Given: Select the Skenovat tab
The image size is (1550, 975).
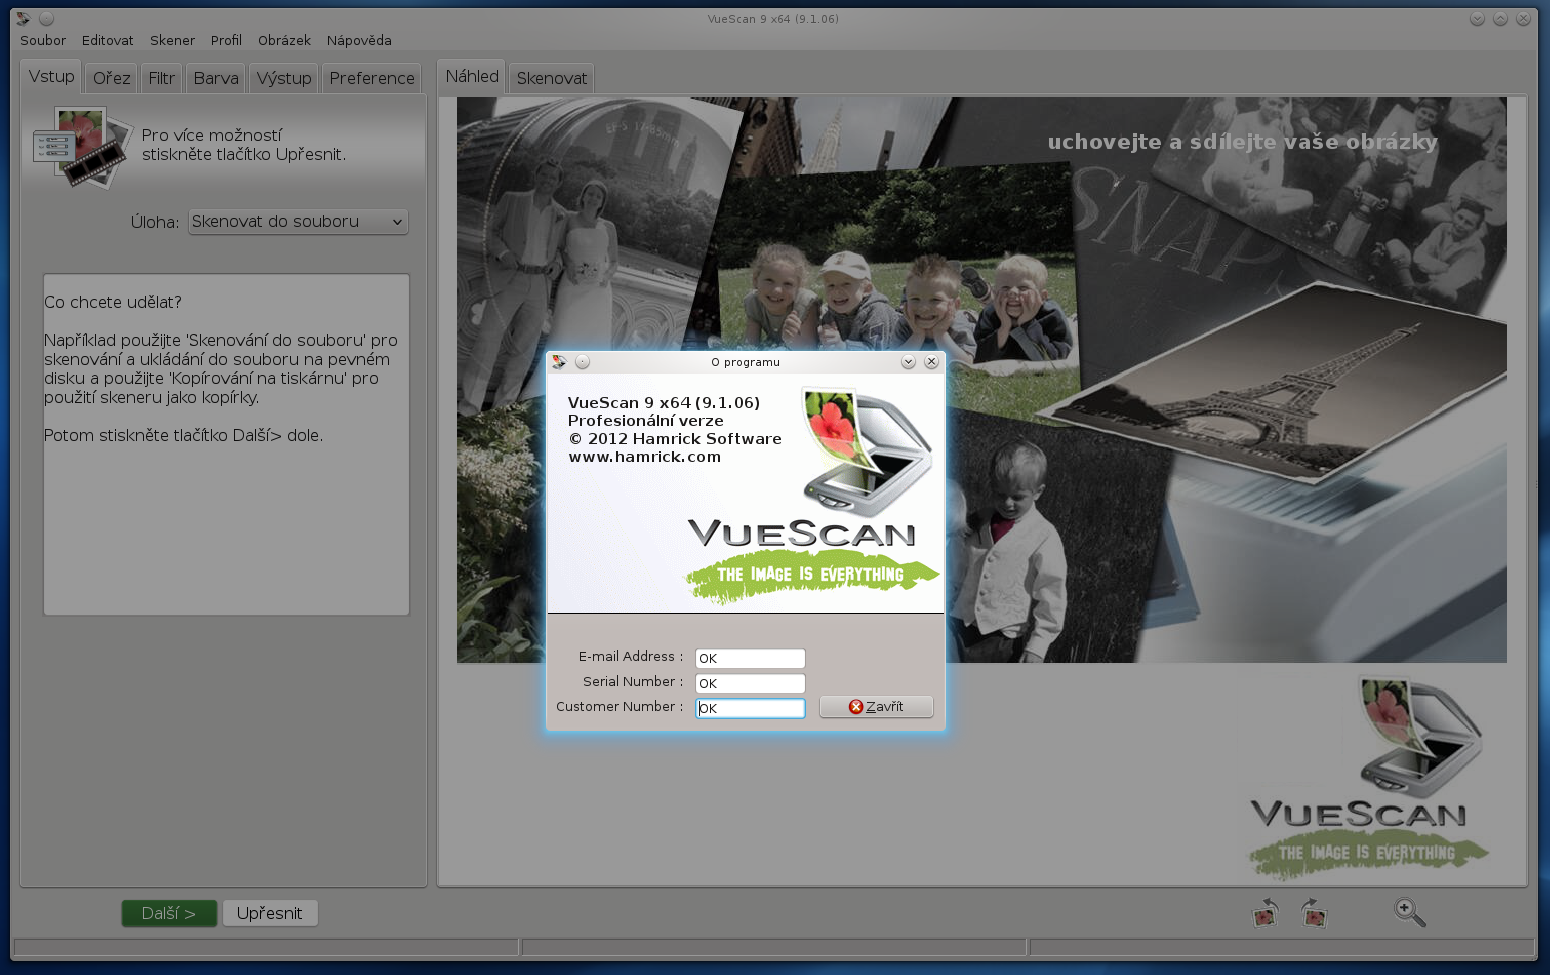Looking at the screenshot, I should [x=552, y=78].
